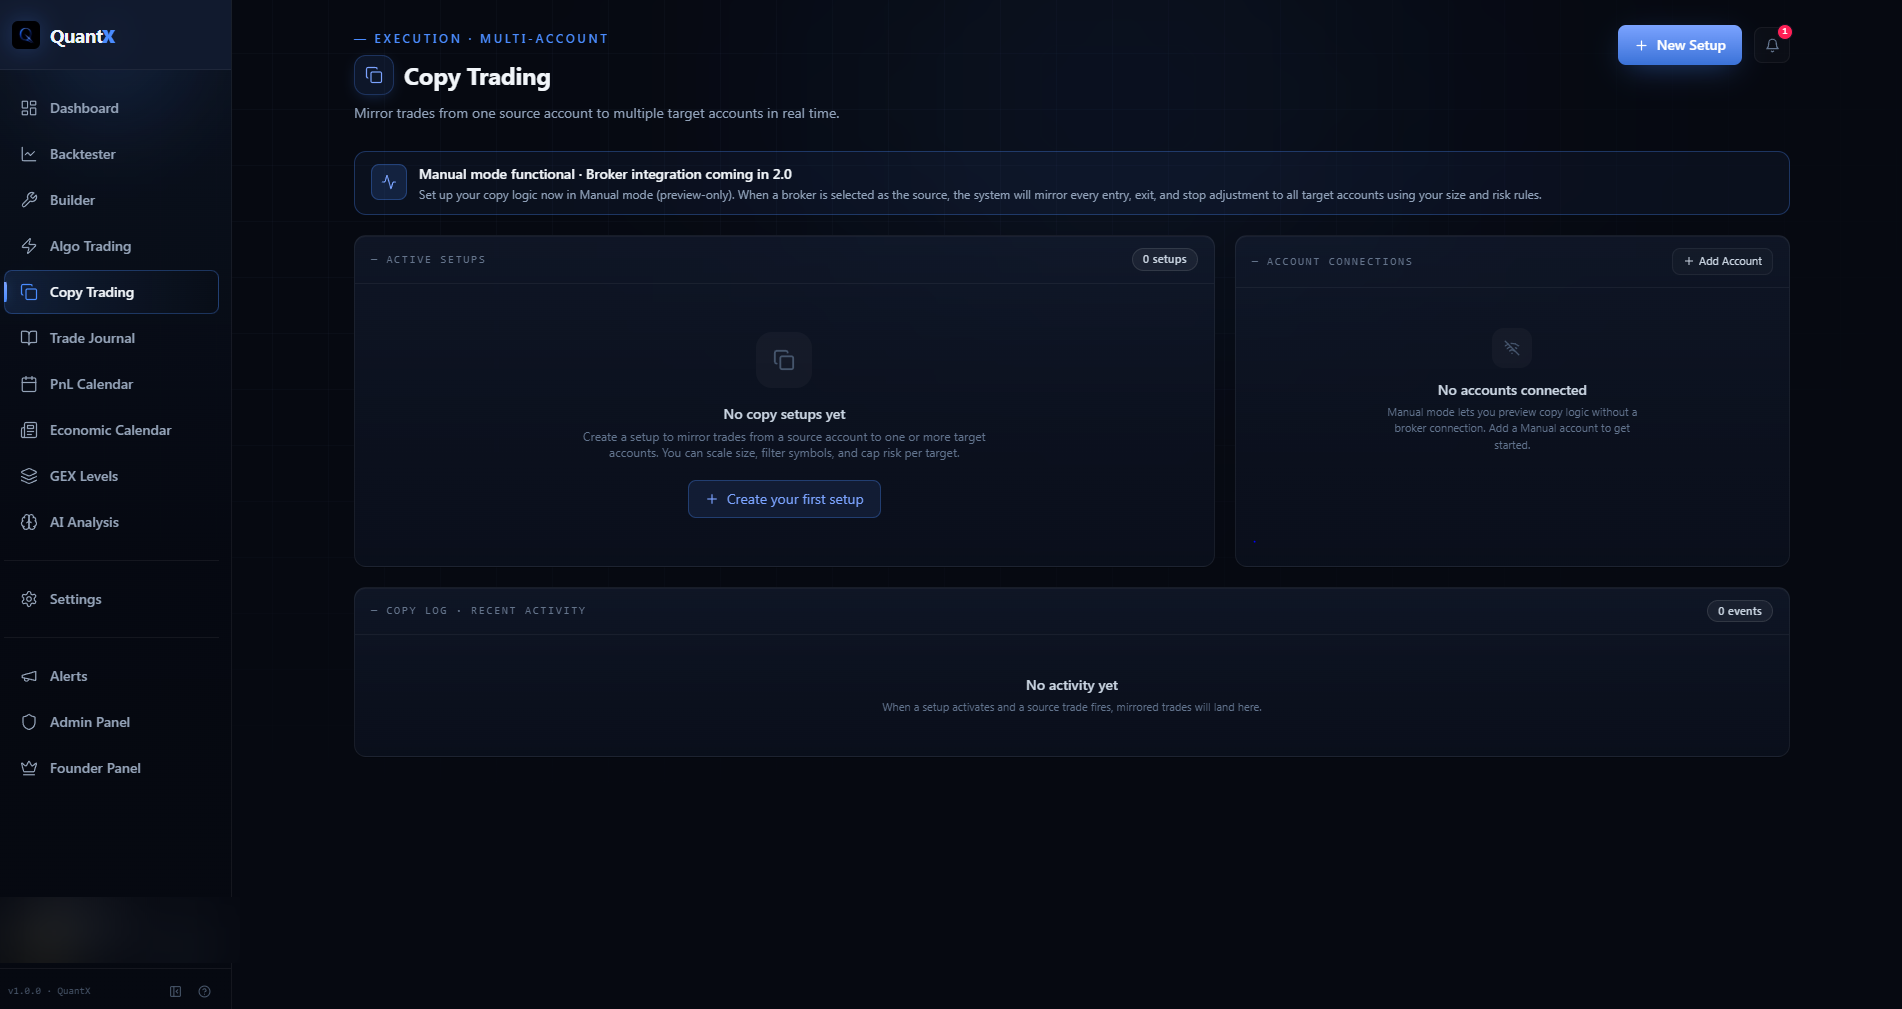Screen dimensions: 1902x1009
Task: Open AI Analysis page
Action: [111, 522]
